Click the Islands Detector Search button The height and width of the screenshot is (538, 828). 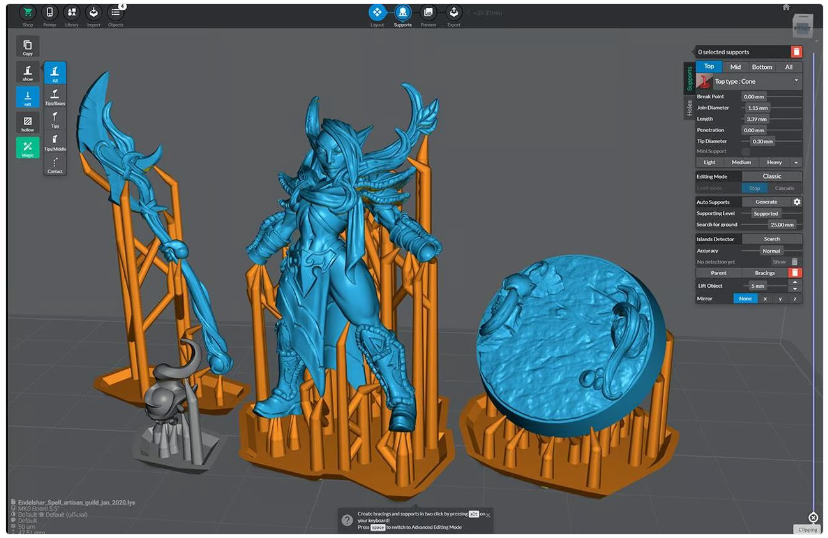click(x=771, y=239)
